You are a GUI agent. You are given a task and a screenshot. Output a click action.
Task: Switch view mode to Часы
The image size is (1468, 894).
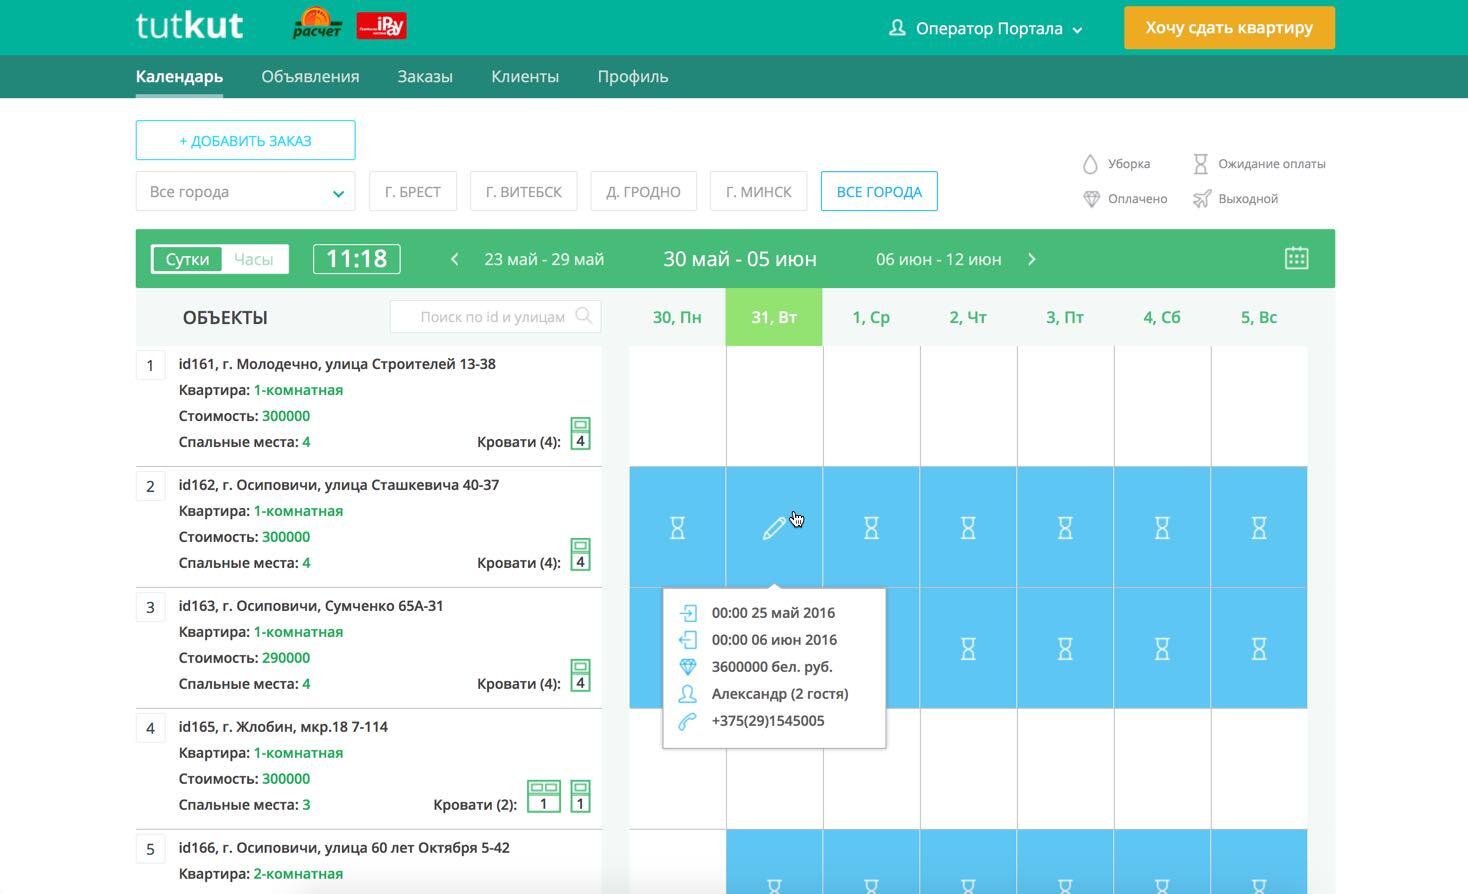pos(254,258)
